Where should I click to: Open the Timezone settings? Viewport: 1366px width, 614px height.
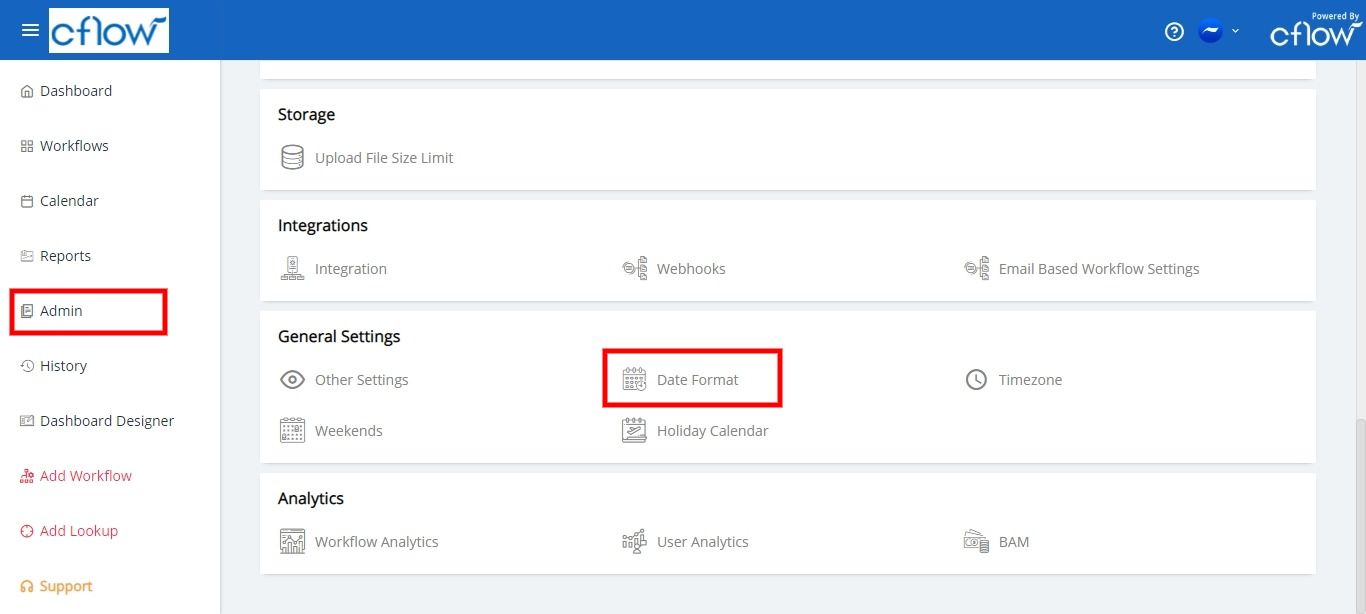1029,379
